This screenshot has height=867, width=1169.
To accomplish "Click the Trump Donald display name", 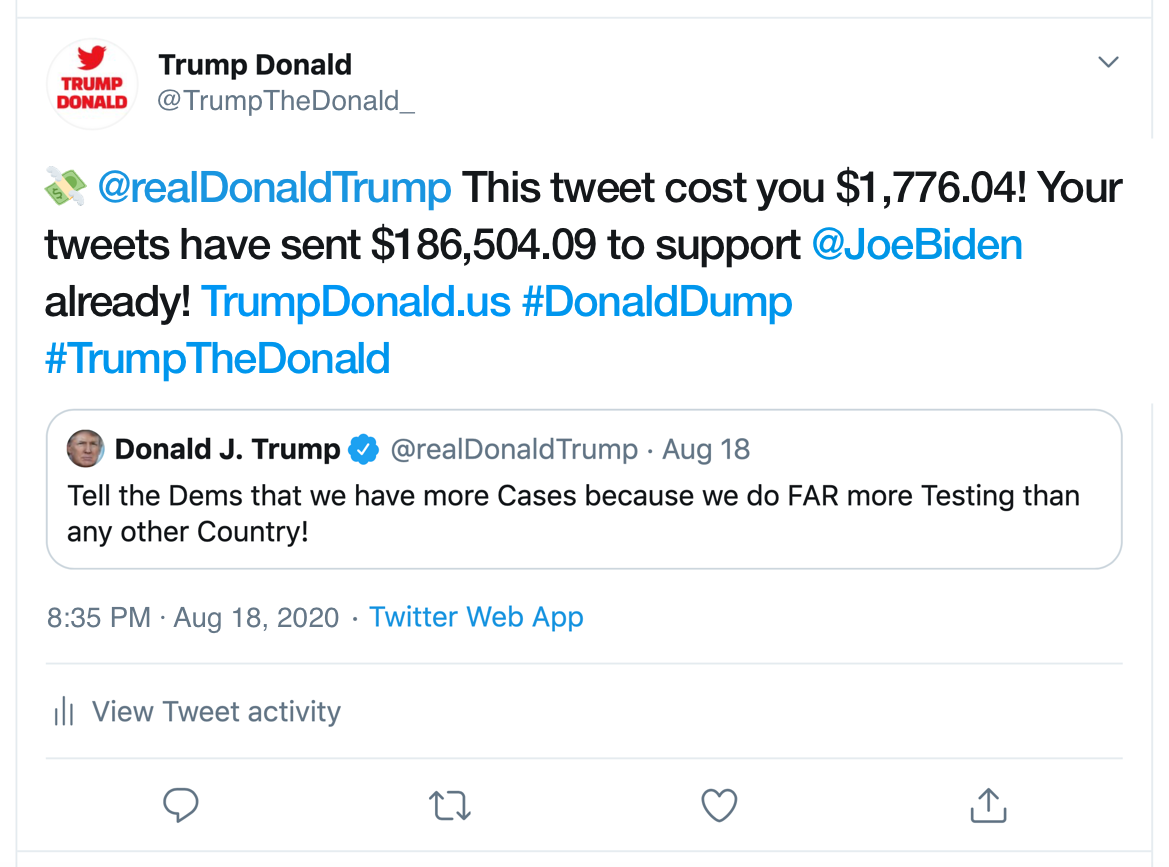I will coord(255,65).
